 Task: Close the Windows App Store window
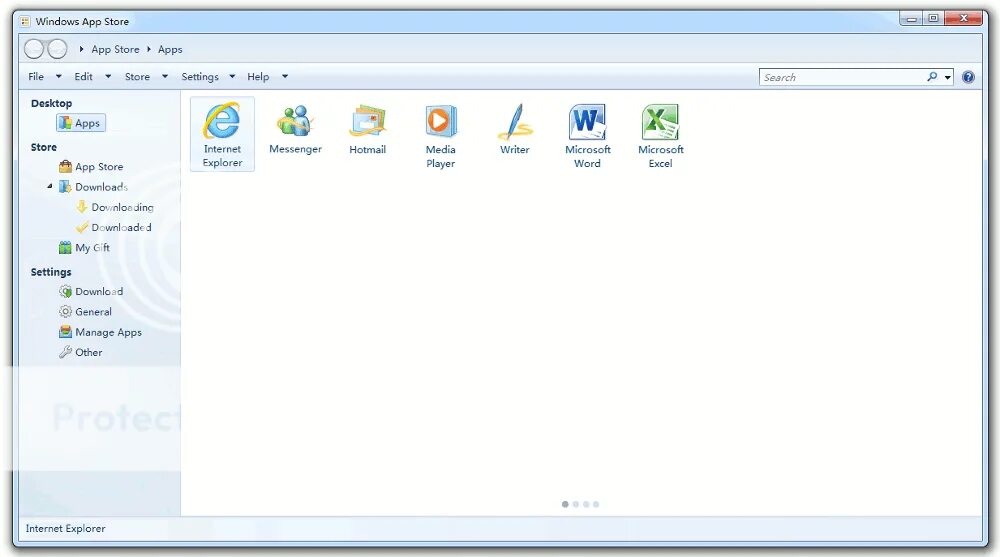(964, 19)
